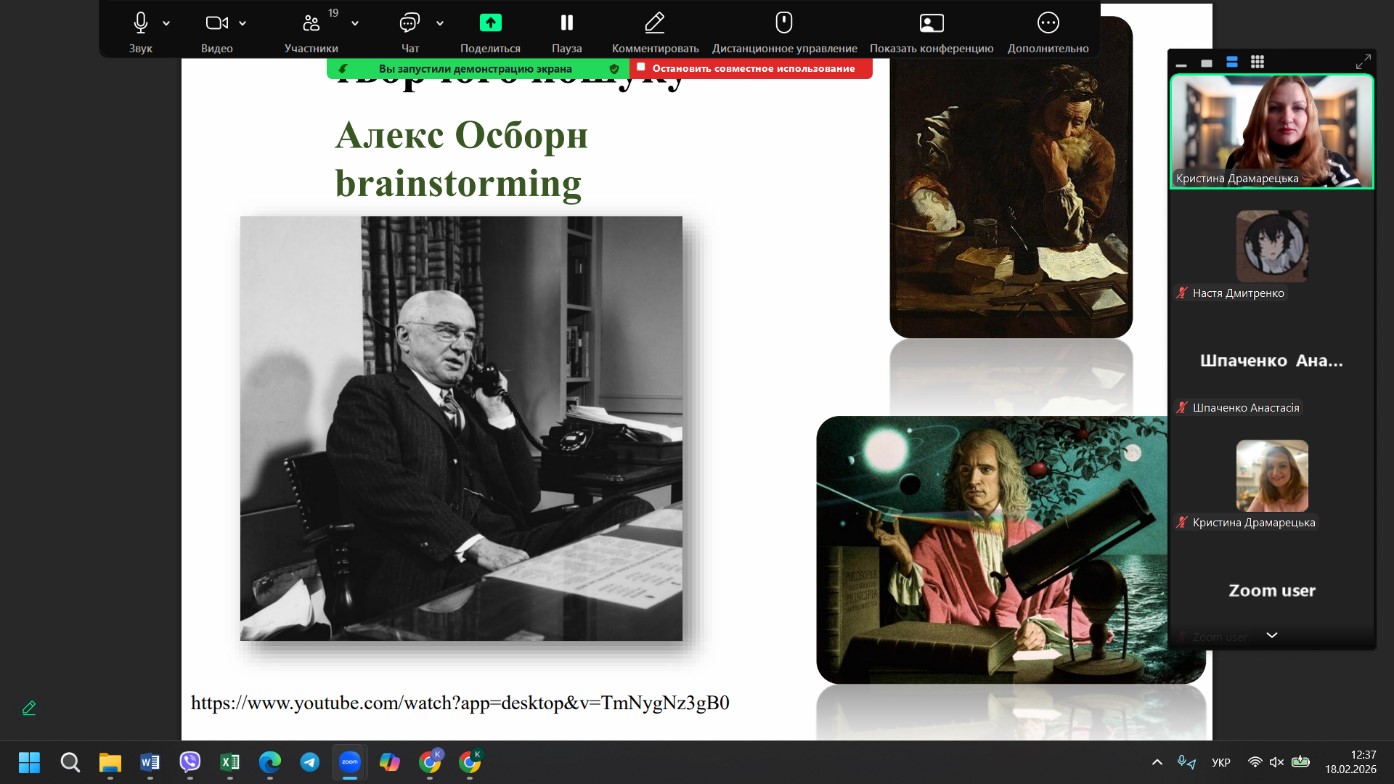1394x784 pixels.
Task: Mute the microphone with the Звук button
Action: pyautogui.click(x=140, y=30)
